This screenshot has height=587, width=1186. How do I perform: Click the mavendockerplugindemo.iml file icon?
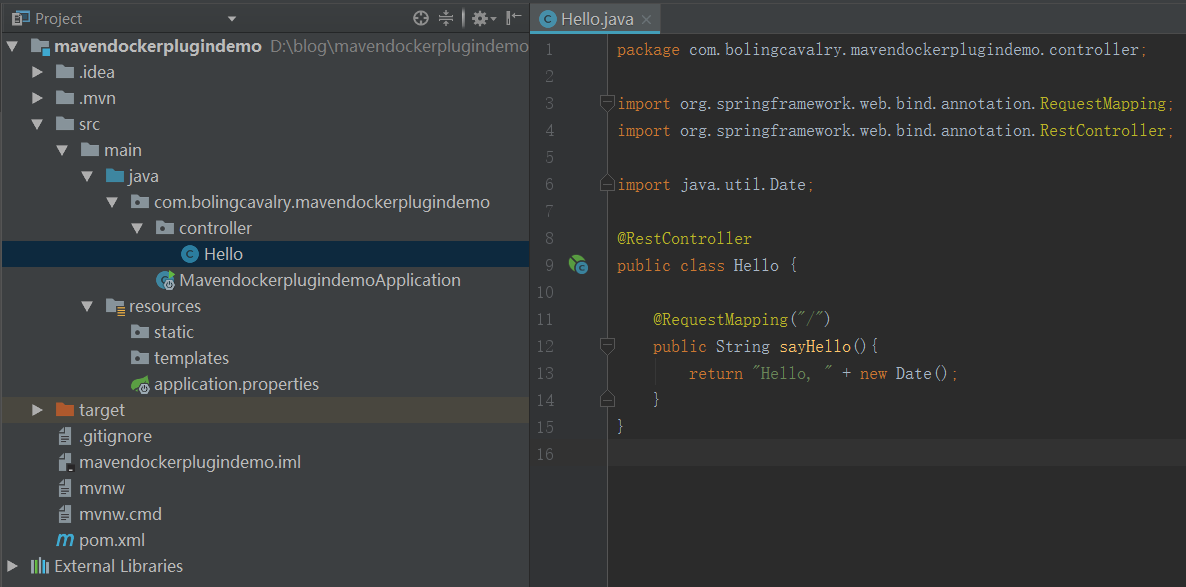pos(65,462)
